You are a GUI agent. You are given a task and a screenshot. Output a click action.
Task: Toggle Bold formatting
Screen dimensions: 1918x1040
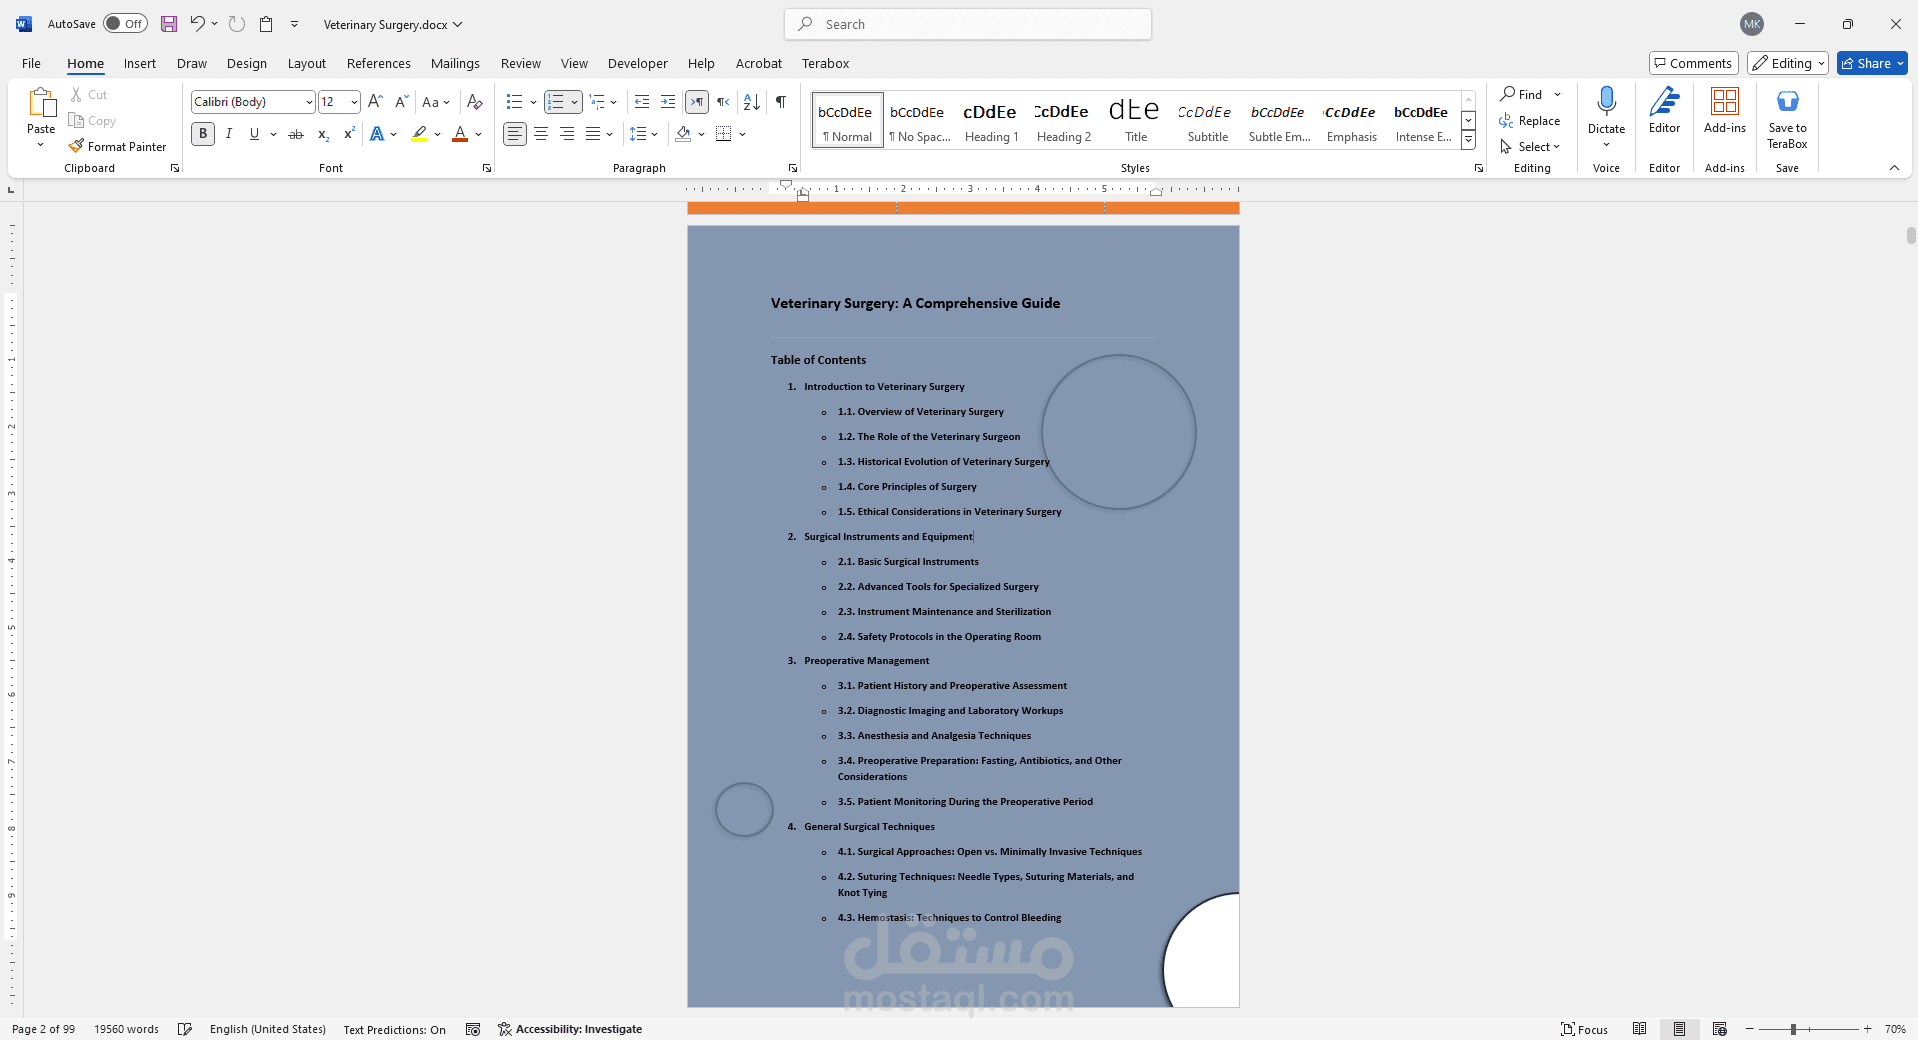(203, 134)
